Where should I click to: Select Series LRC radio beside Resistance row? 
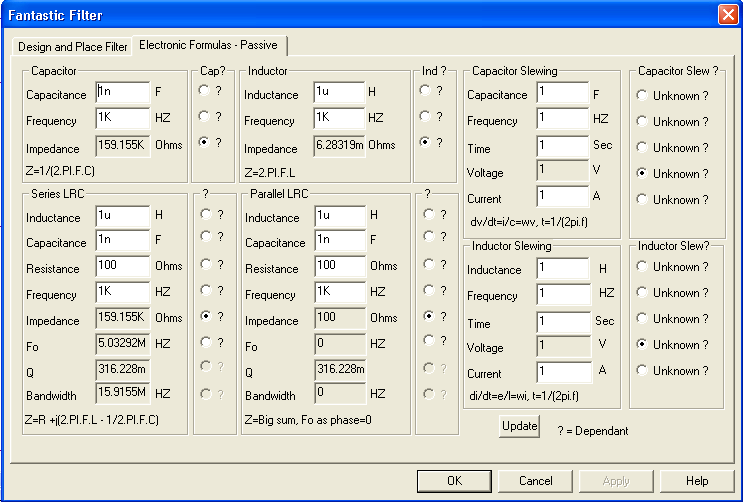coord(205,265)
